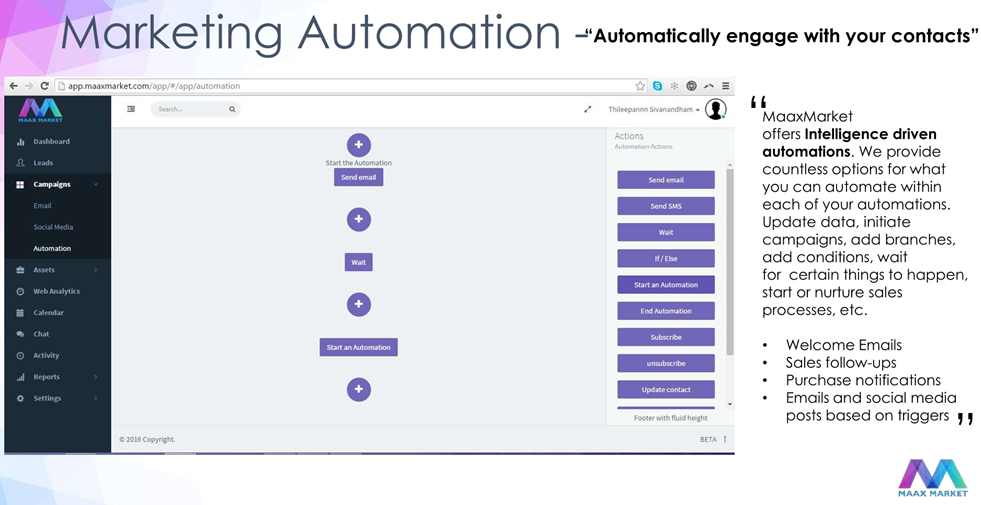Click Start an Automation node in canvas
The width and height of the screenshot is (981, 505).
358,347
